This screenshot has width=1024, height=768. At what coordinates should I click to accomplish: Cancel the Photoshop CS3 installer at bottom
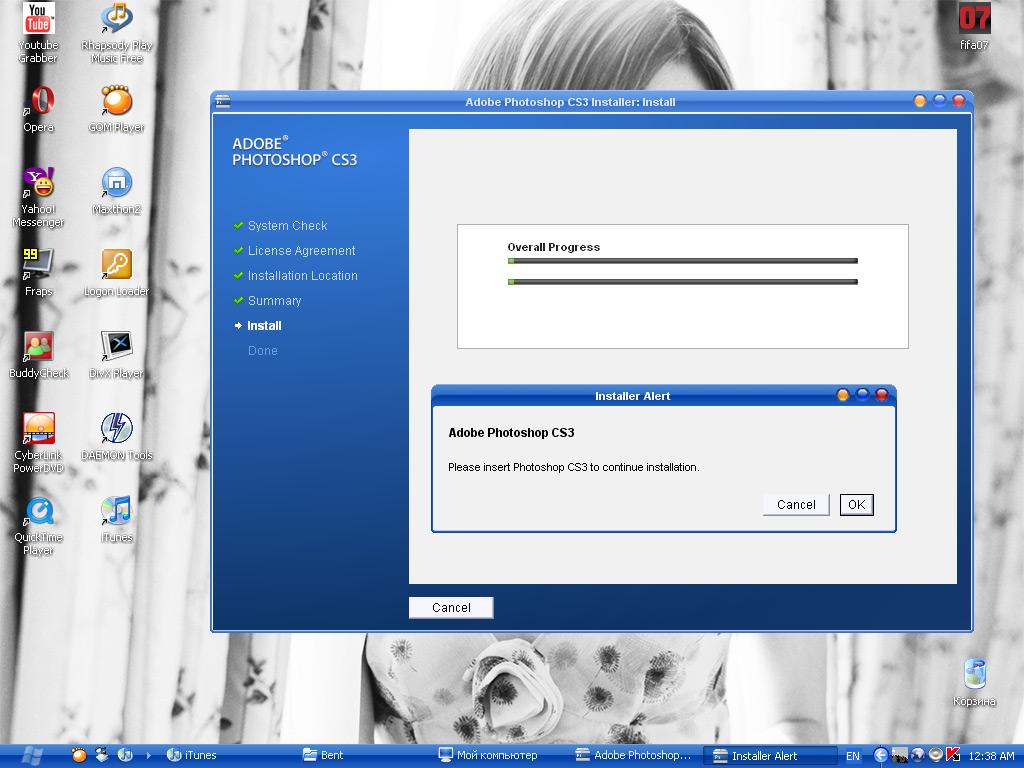pyautogui.click(x=451, y=607)
